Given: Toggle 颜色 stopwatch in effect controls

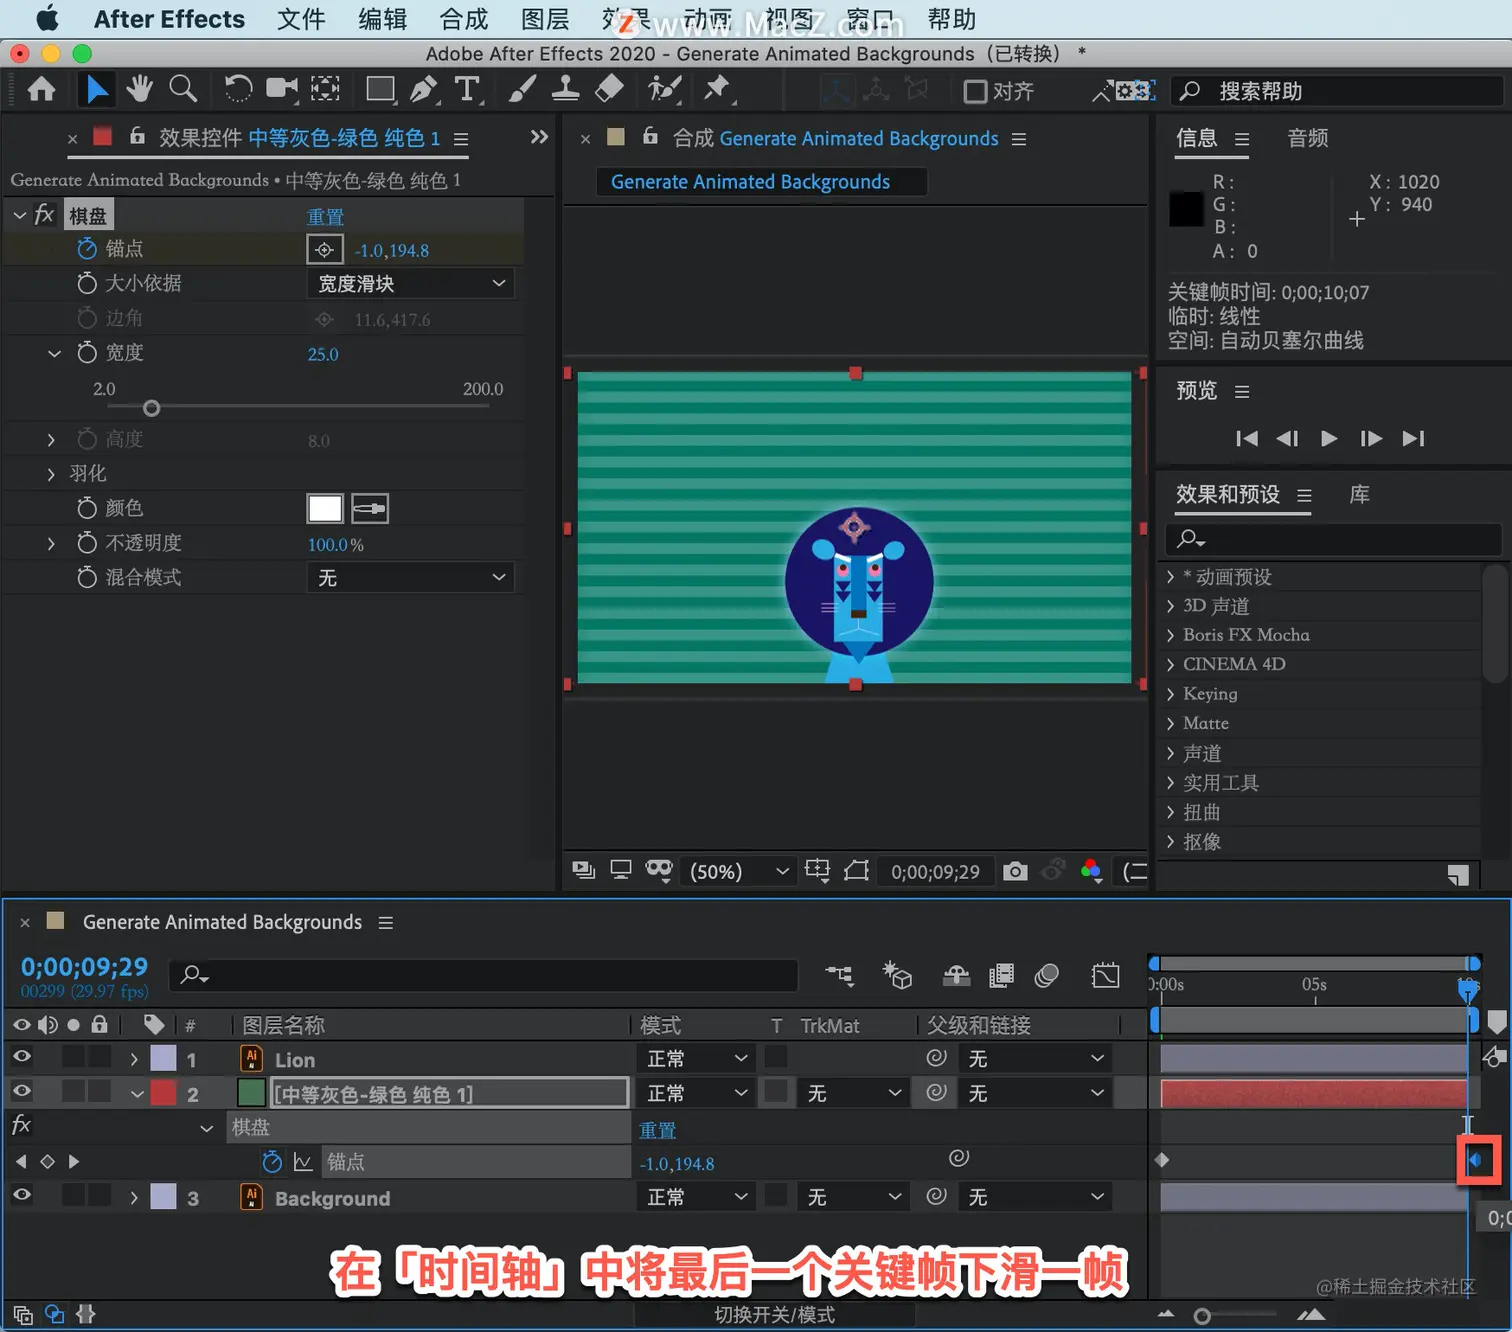Looking at the screenshot, I should coord(87,508).
